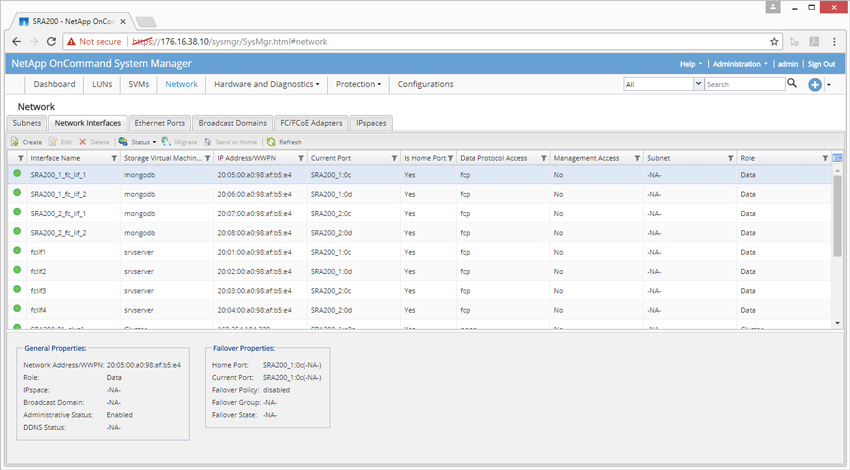Filter the Subnet column

pyautogui.click(x=731, y=158)
